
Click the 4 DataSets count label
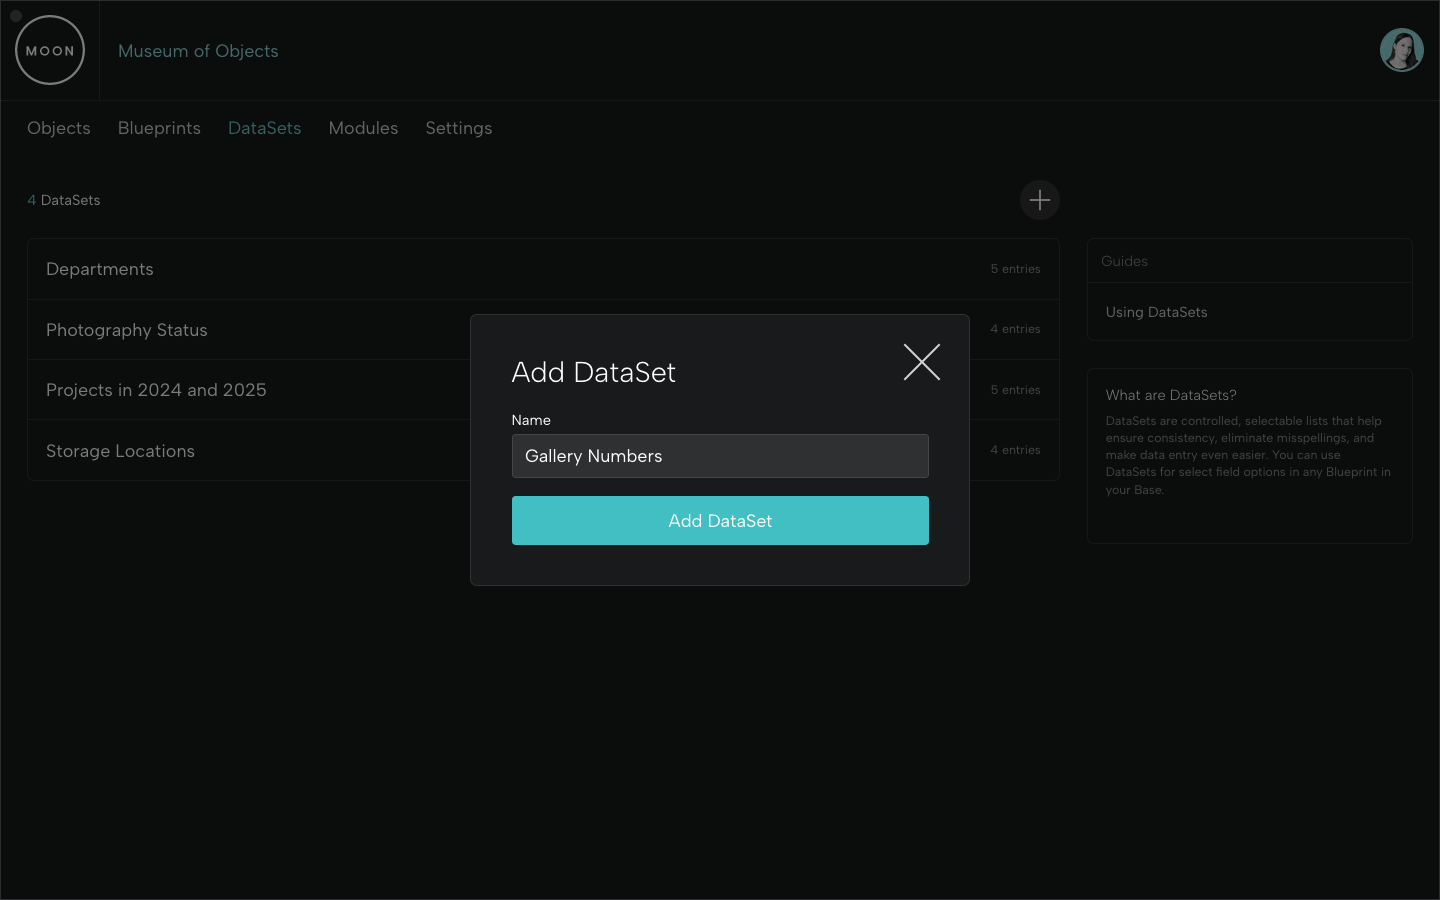(x=64, y=200)
